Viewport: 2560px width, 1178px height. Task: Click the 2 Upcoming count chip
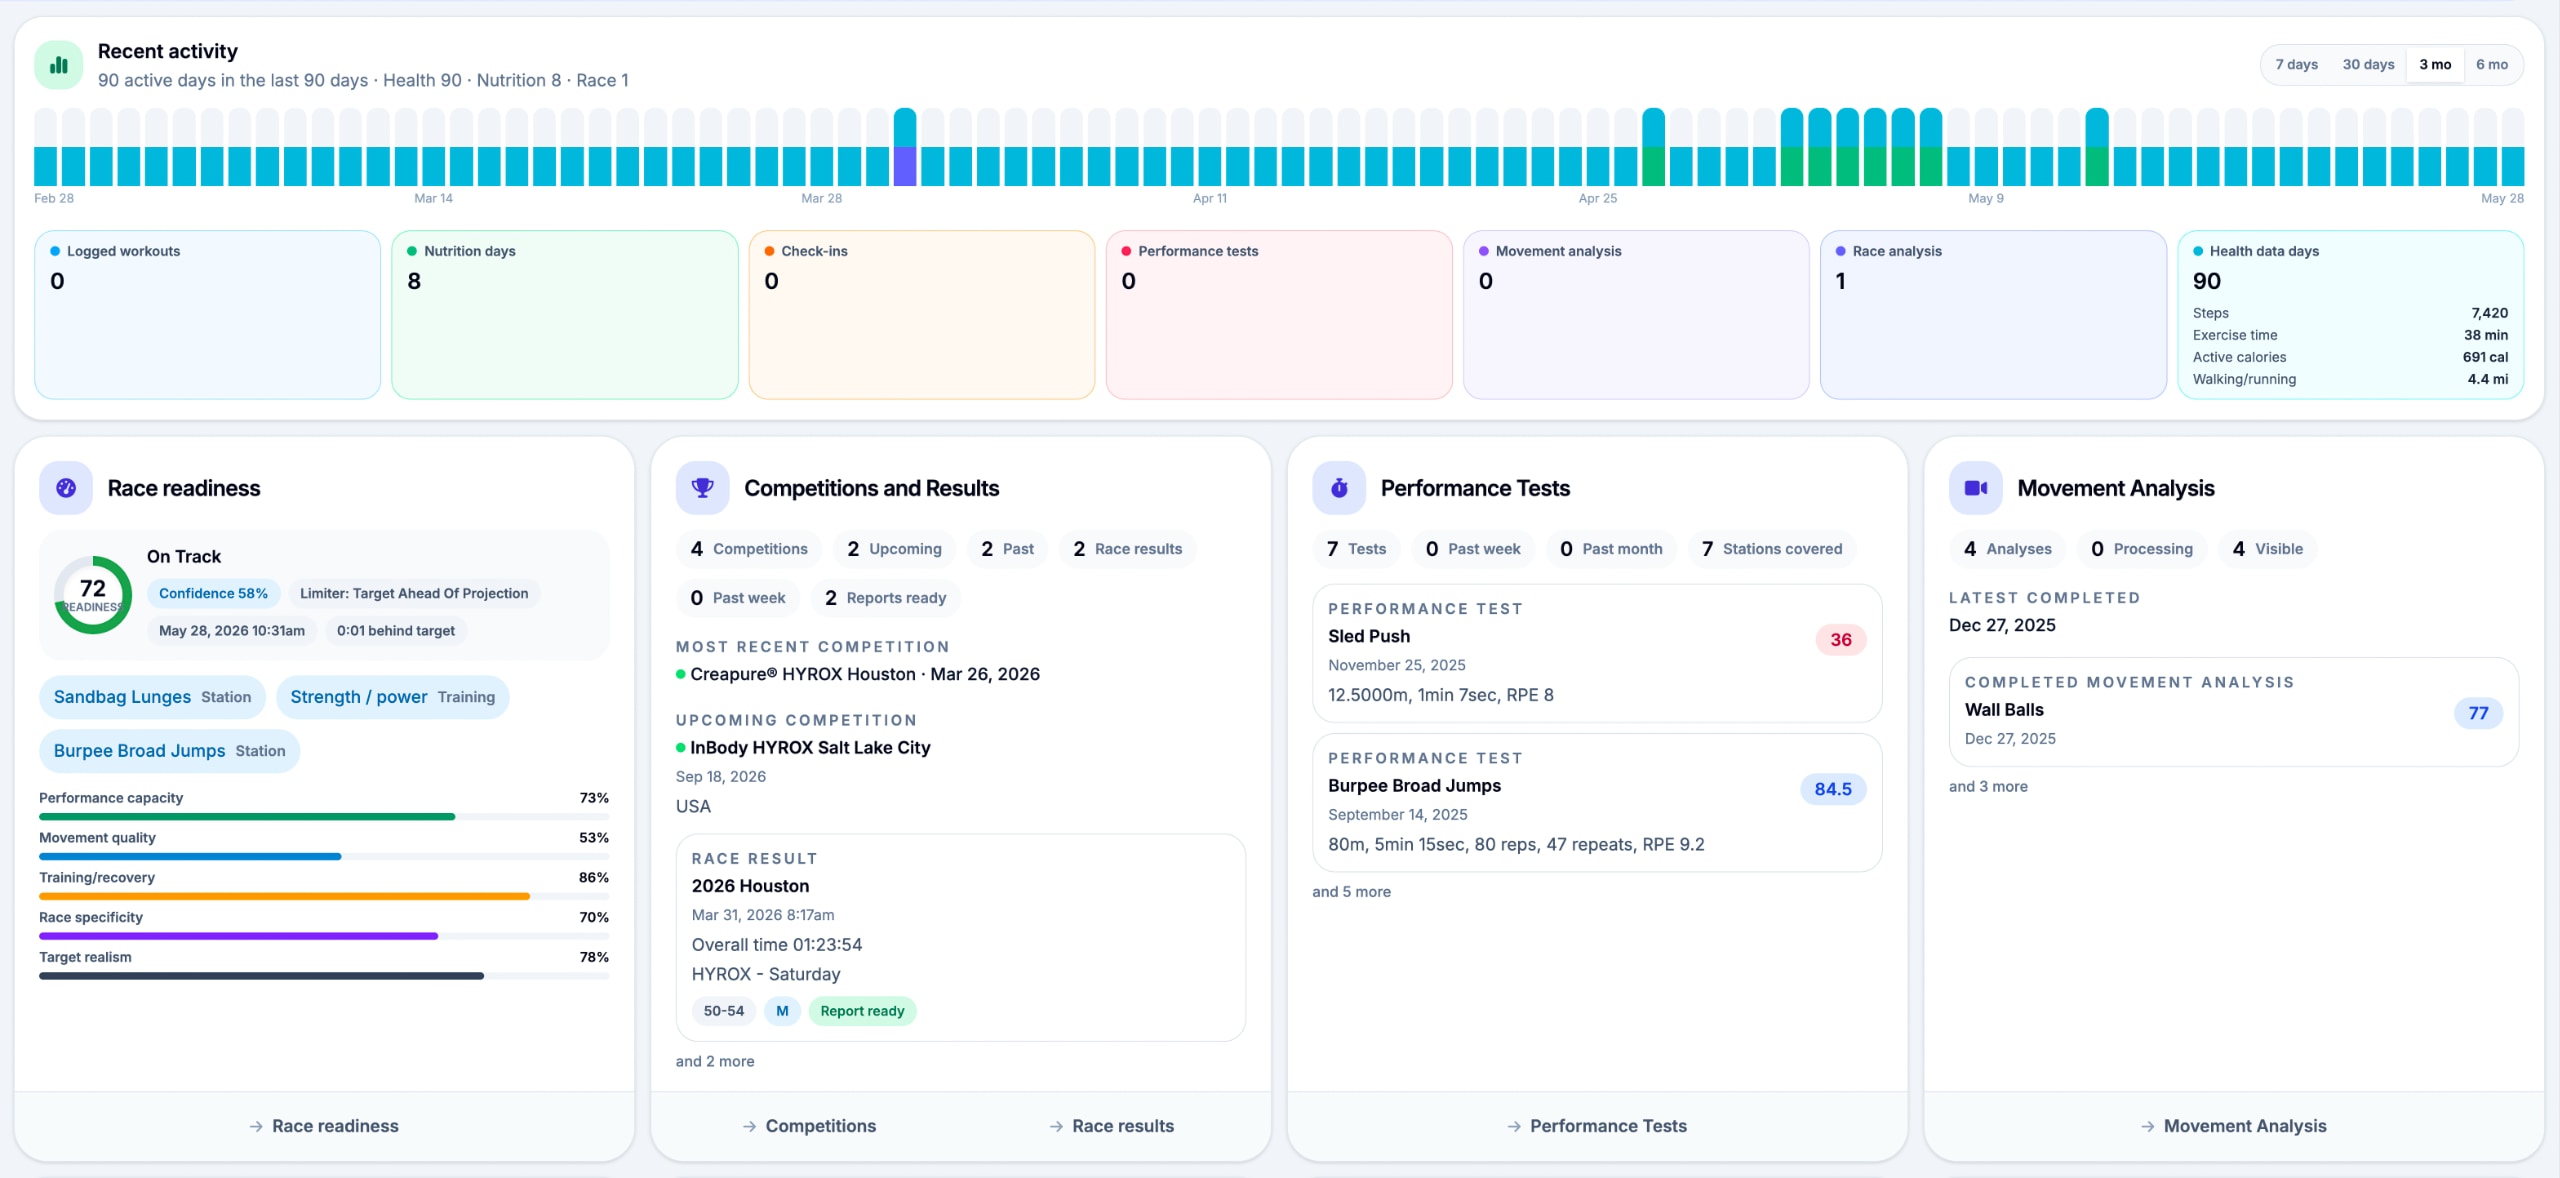point(894,549)
